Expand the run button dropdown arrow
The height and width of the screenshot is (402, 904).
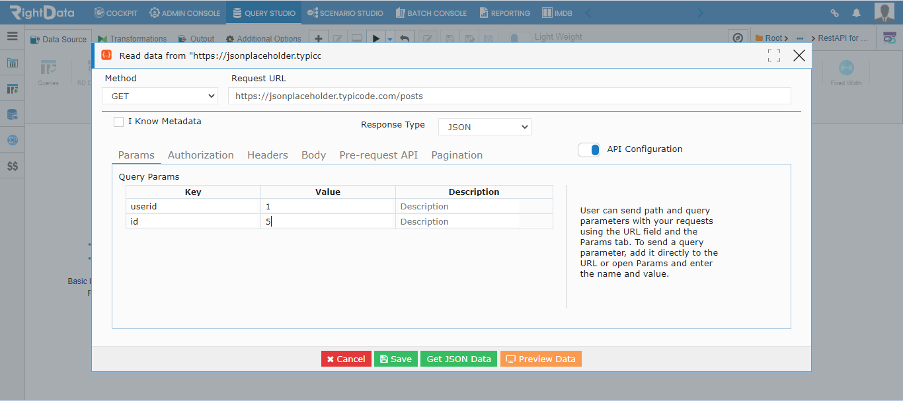point(390,39)
